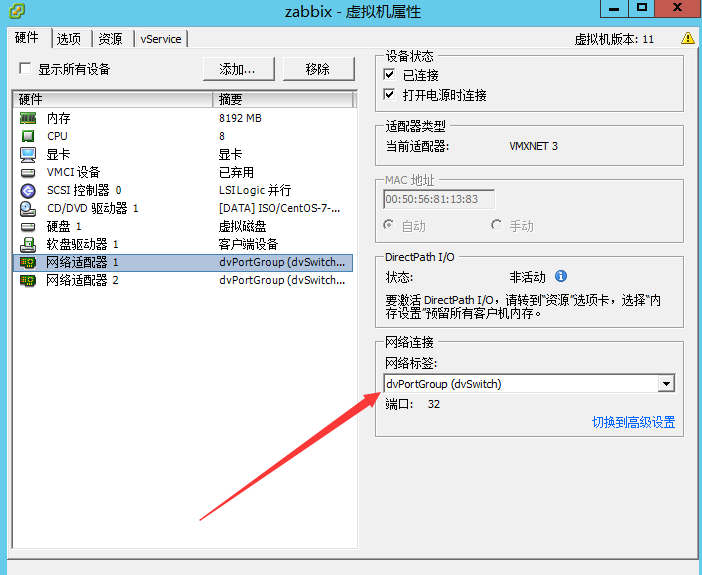
Task: Close the zabbix properties window
Action: click(x=678, y=9)
